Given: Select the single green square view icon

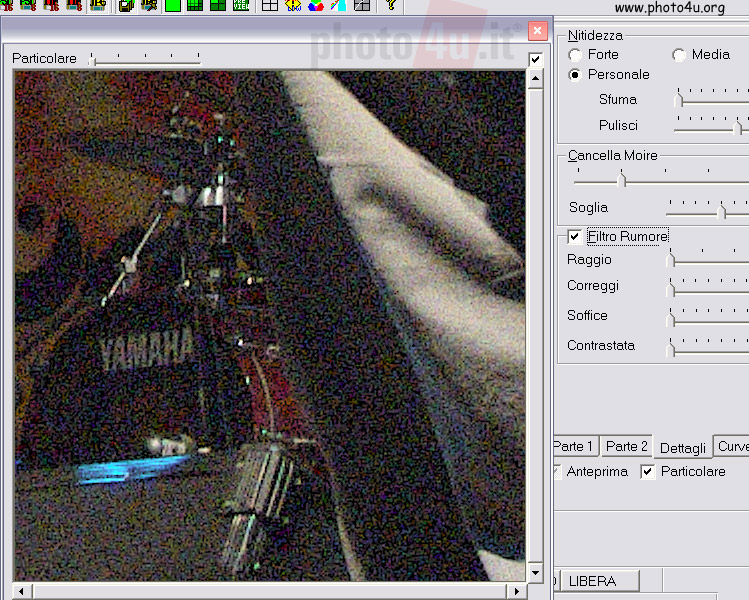Looking at the screenshot, I should 172,5.
